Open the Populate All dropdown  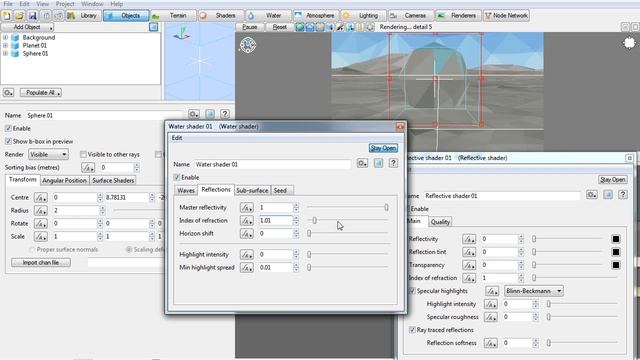41,93
